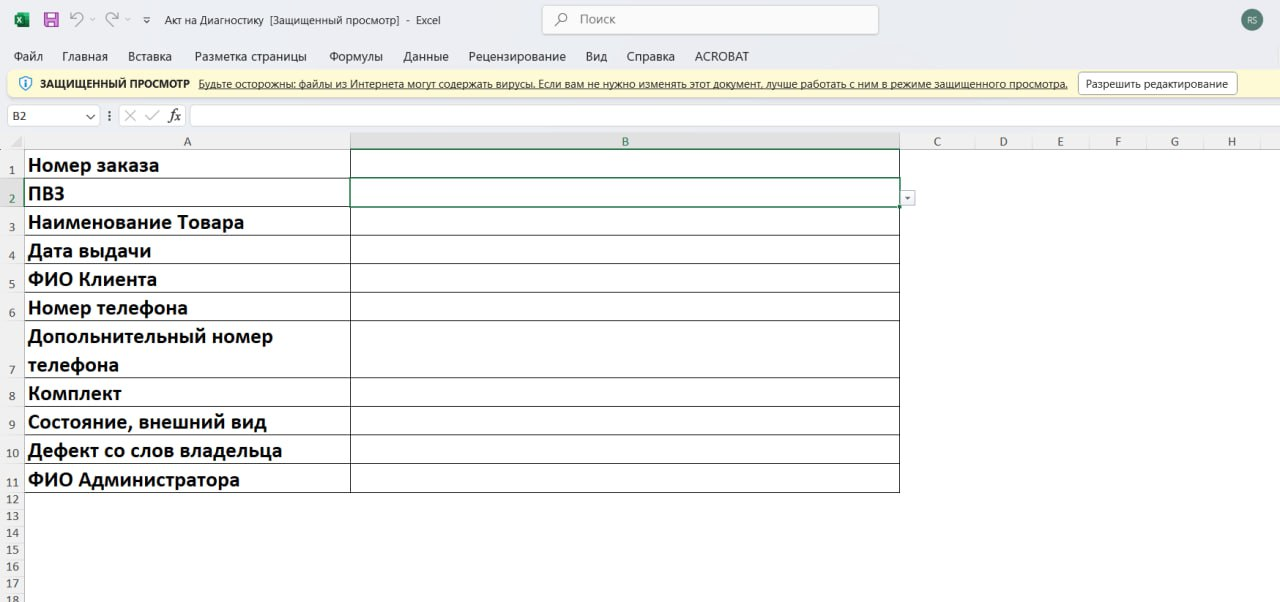Select column A header
1280x602 pixels.
(x=187, y=141)
